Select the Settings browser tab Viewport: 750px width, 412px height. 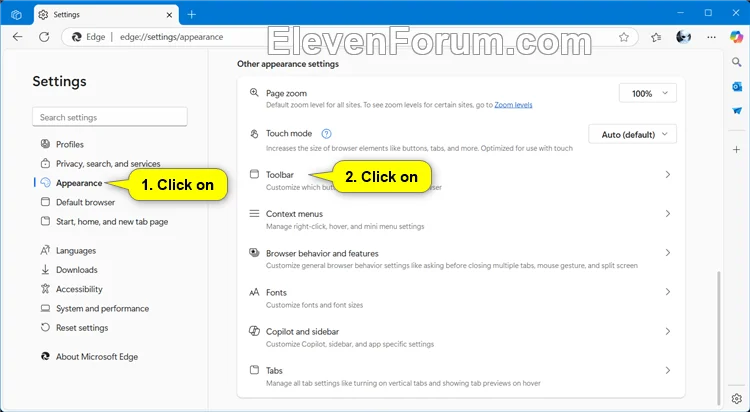pos(106,15)
